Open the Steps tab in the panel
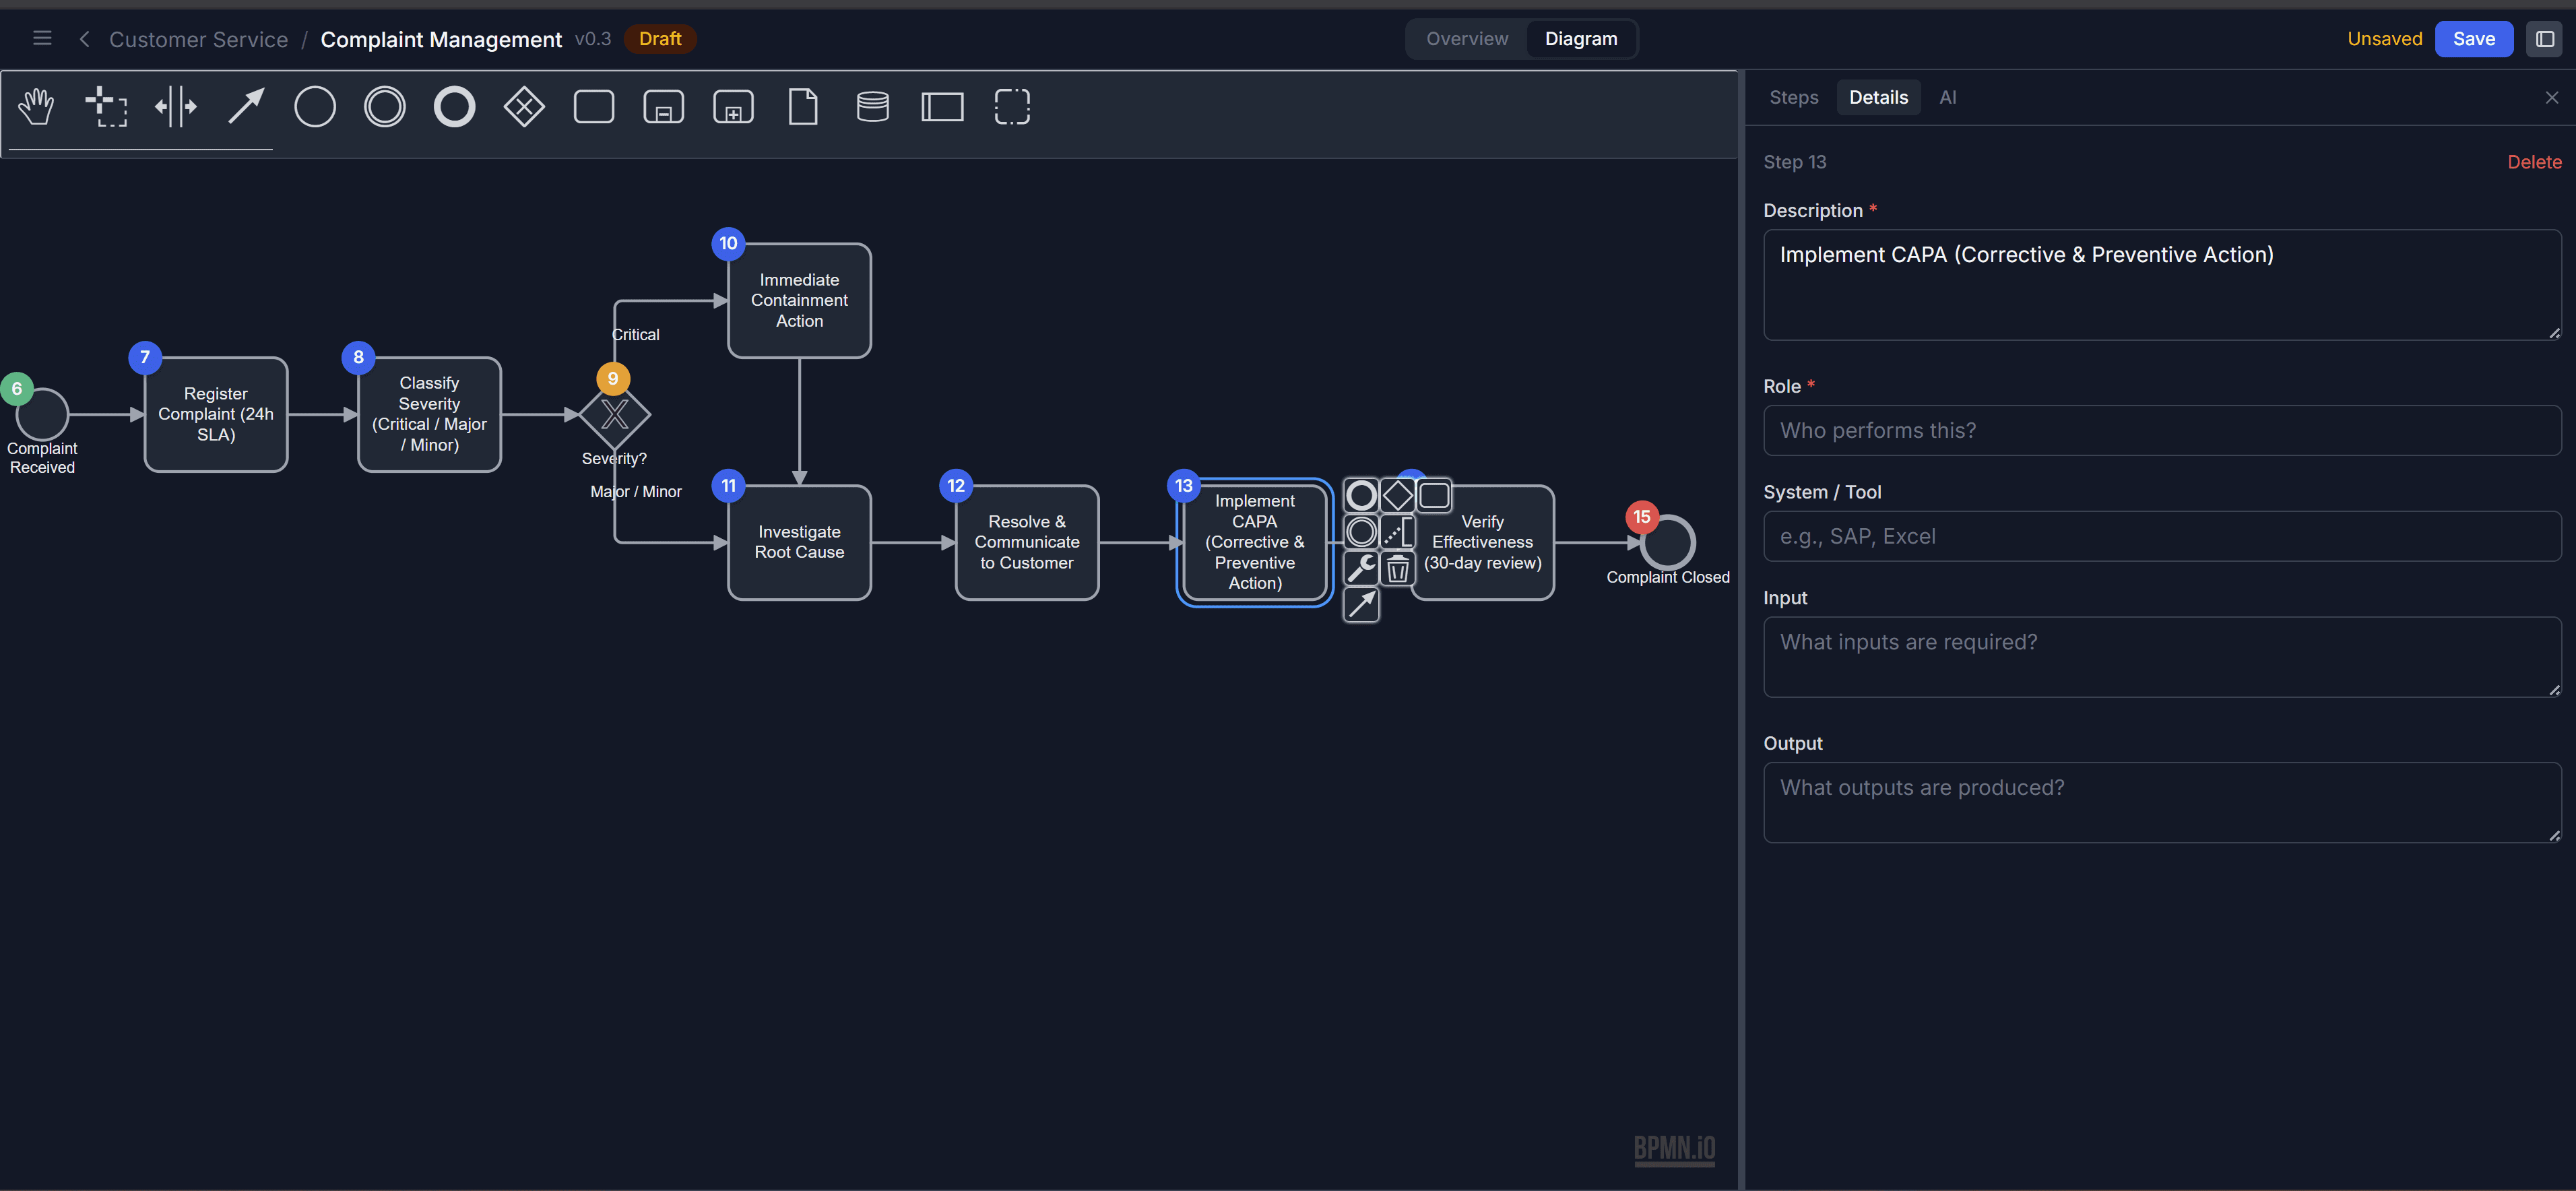Viewport: 2576px width, 1191px height. (x=1793, y=97)
